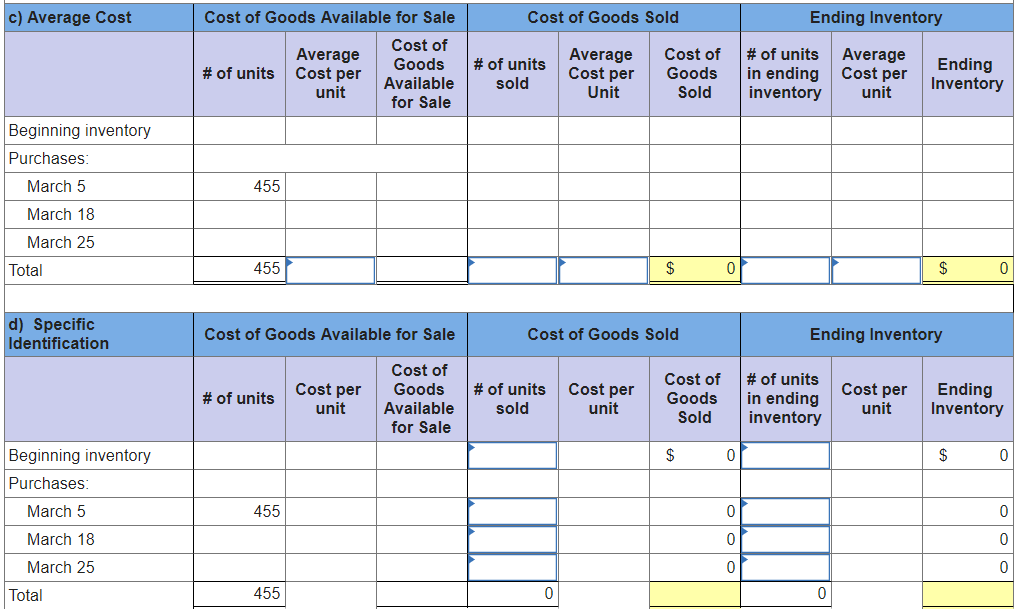Viewport: 1016px width, 609px height.
Task: Click the Average Cost per unit input in Total row
Action: point(330,270)
